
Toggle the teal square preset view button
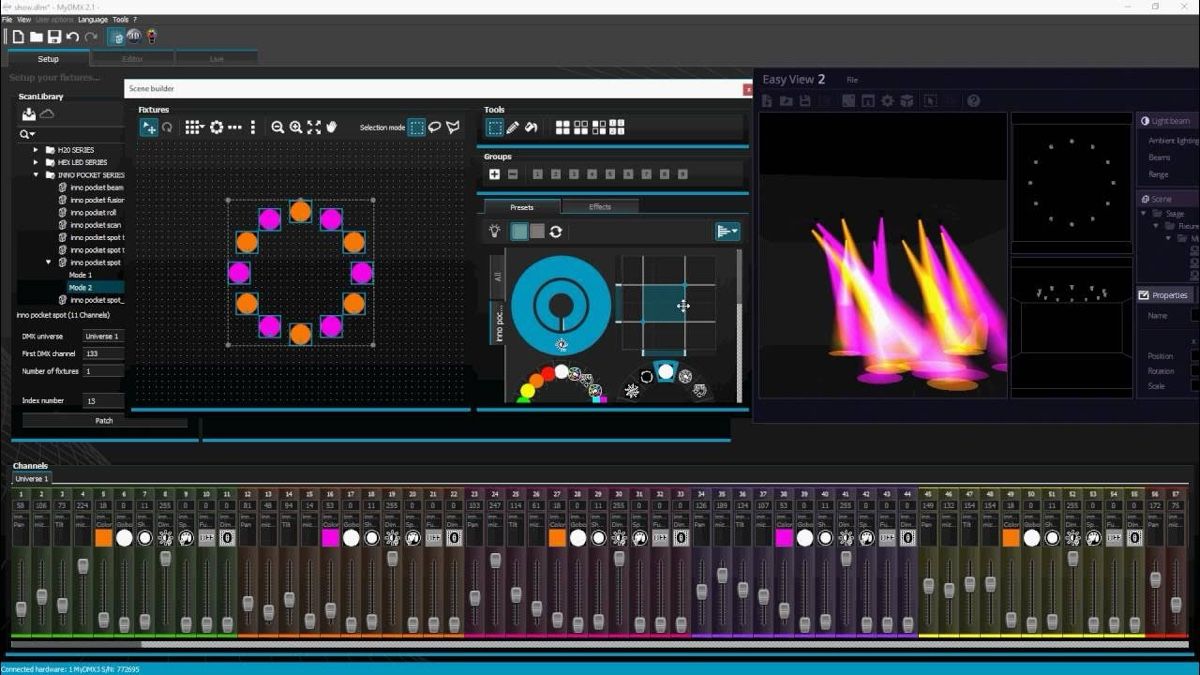(x=520, y=231)
